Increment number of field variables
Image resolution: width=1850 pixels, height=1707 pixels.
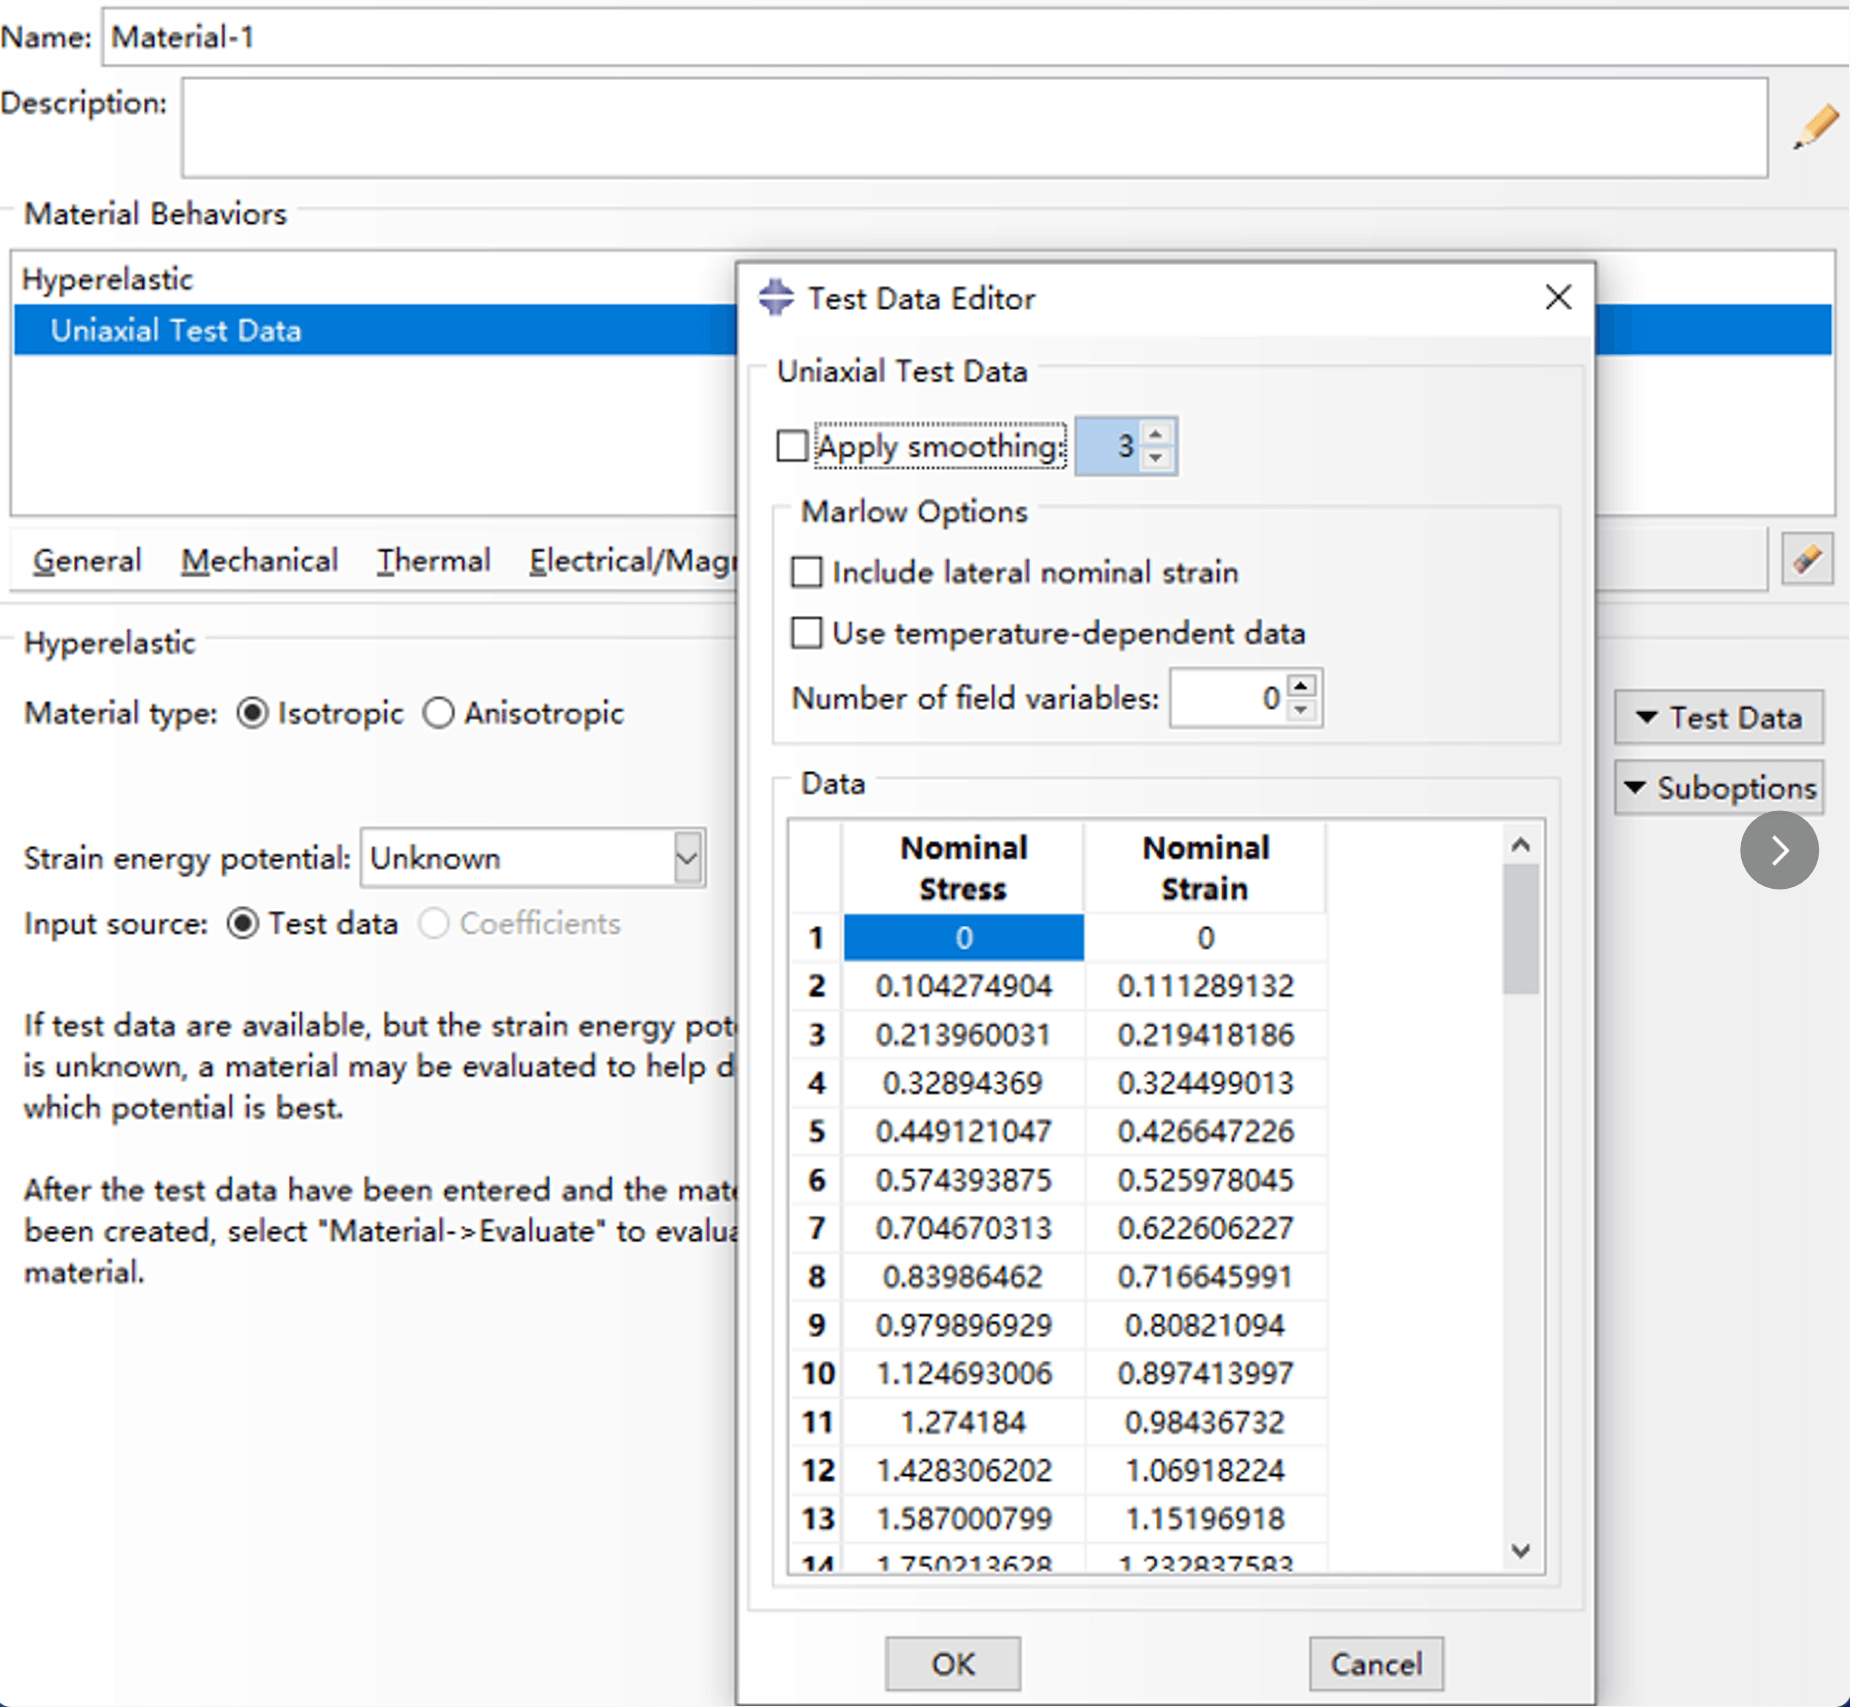point(1300,686)
